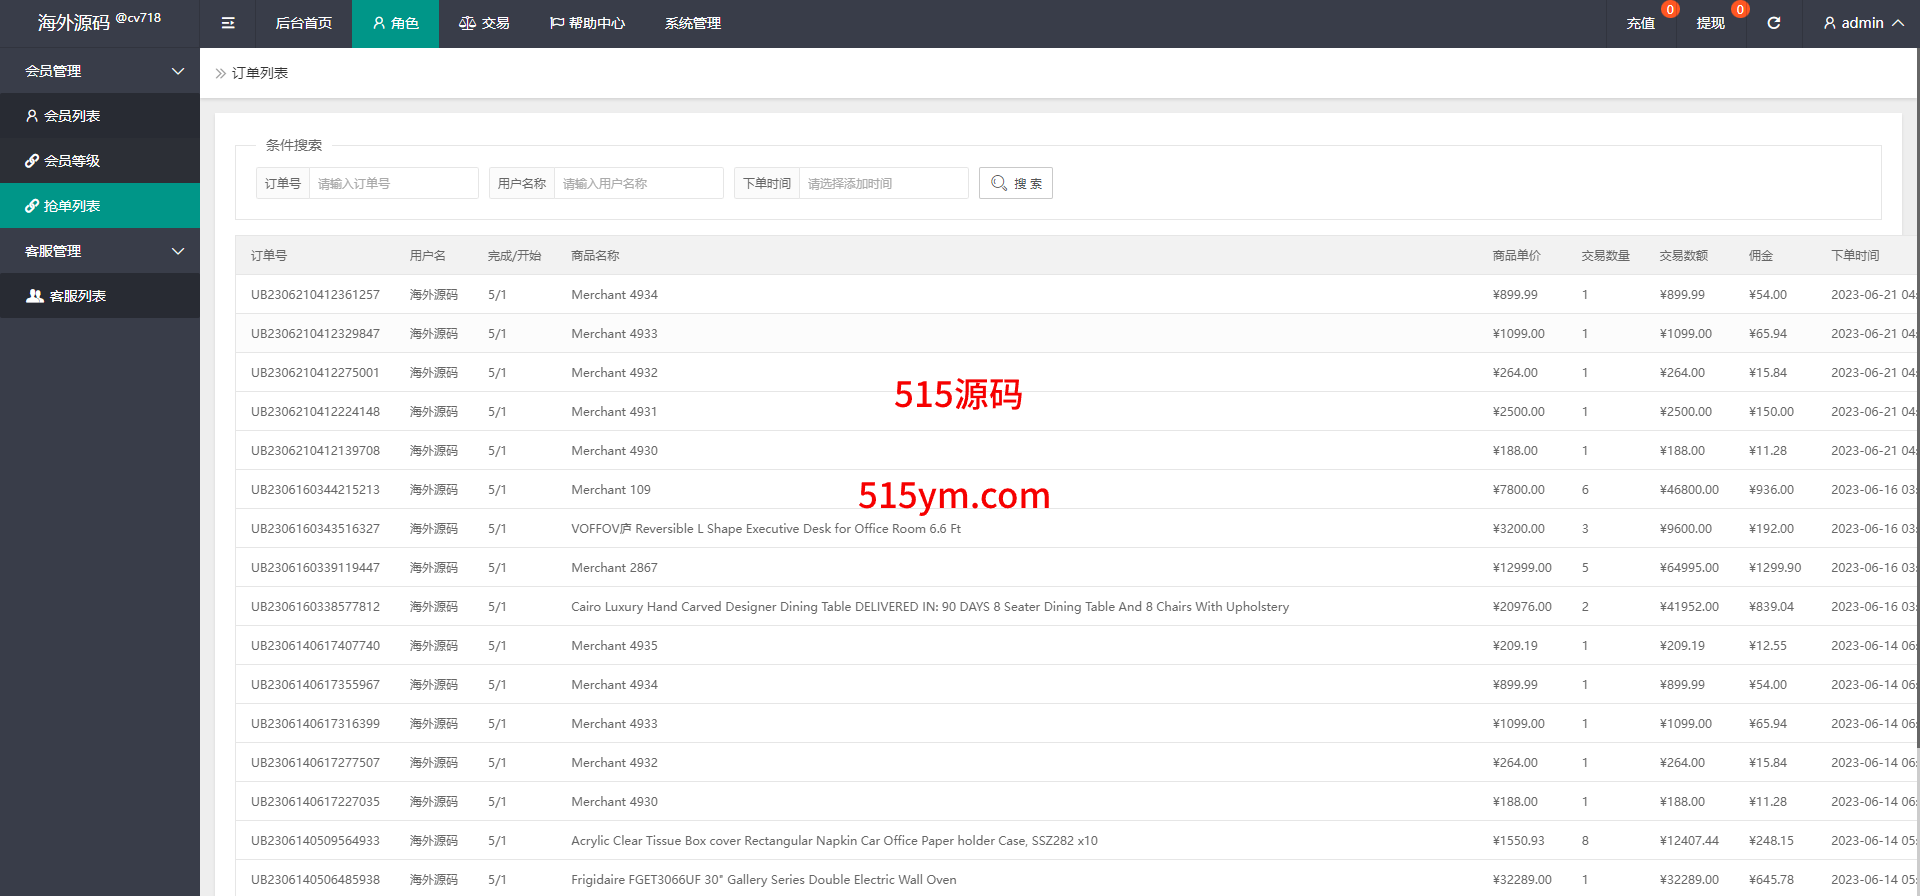The width and height of the screenshot is (1920, 896).
Task: Focus the 订单号 input field
Action: [392, 183]
